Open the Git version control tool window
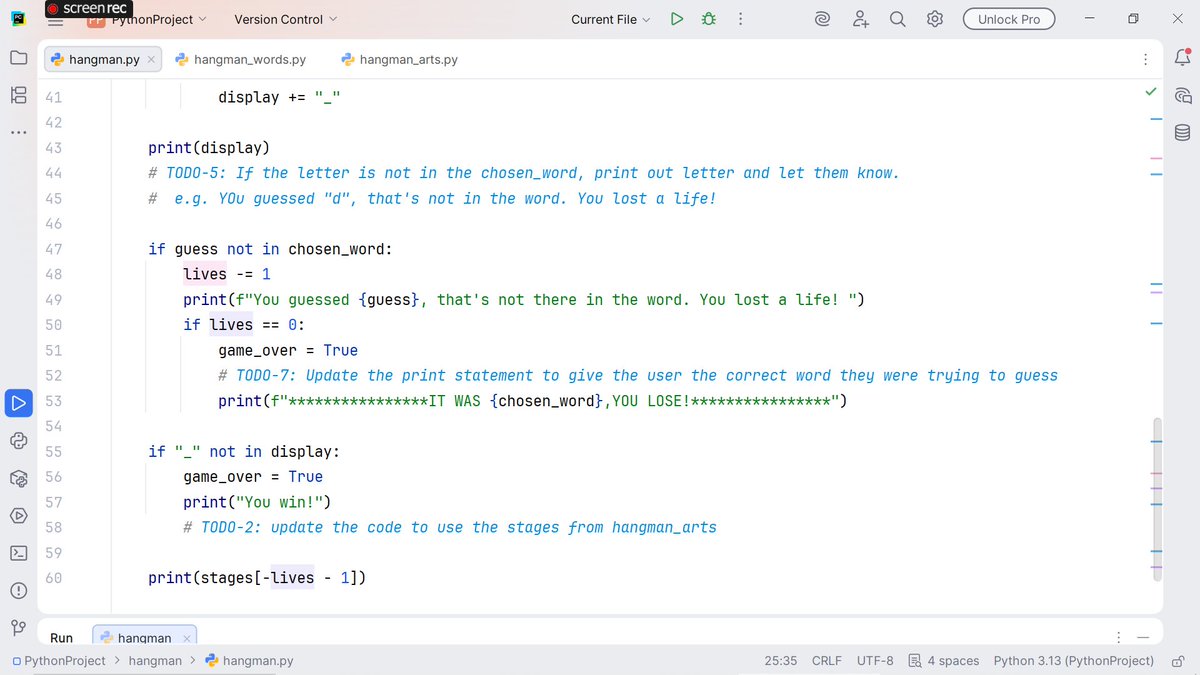This screenshot has height=675, width=1200. [18, 627]
